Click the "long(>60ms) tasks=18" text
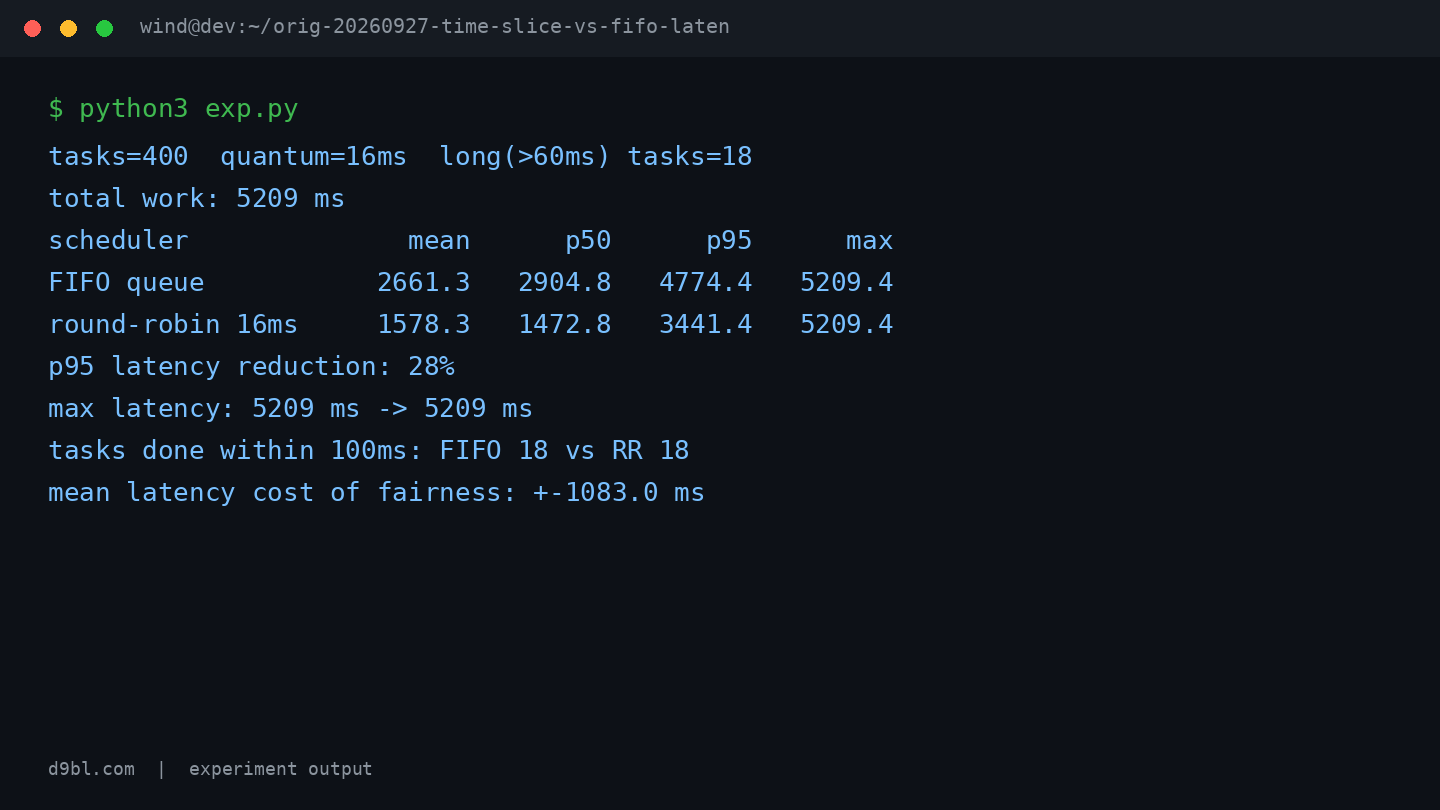The image size is (1440, 810). pyautogui.click(x=595, y=157)
